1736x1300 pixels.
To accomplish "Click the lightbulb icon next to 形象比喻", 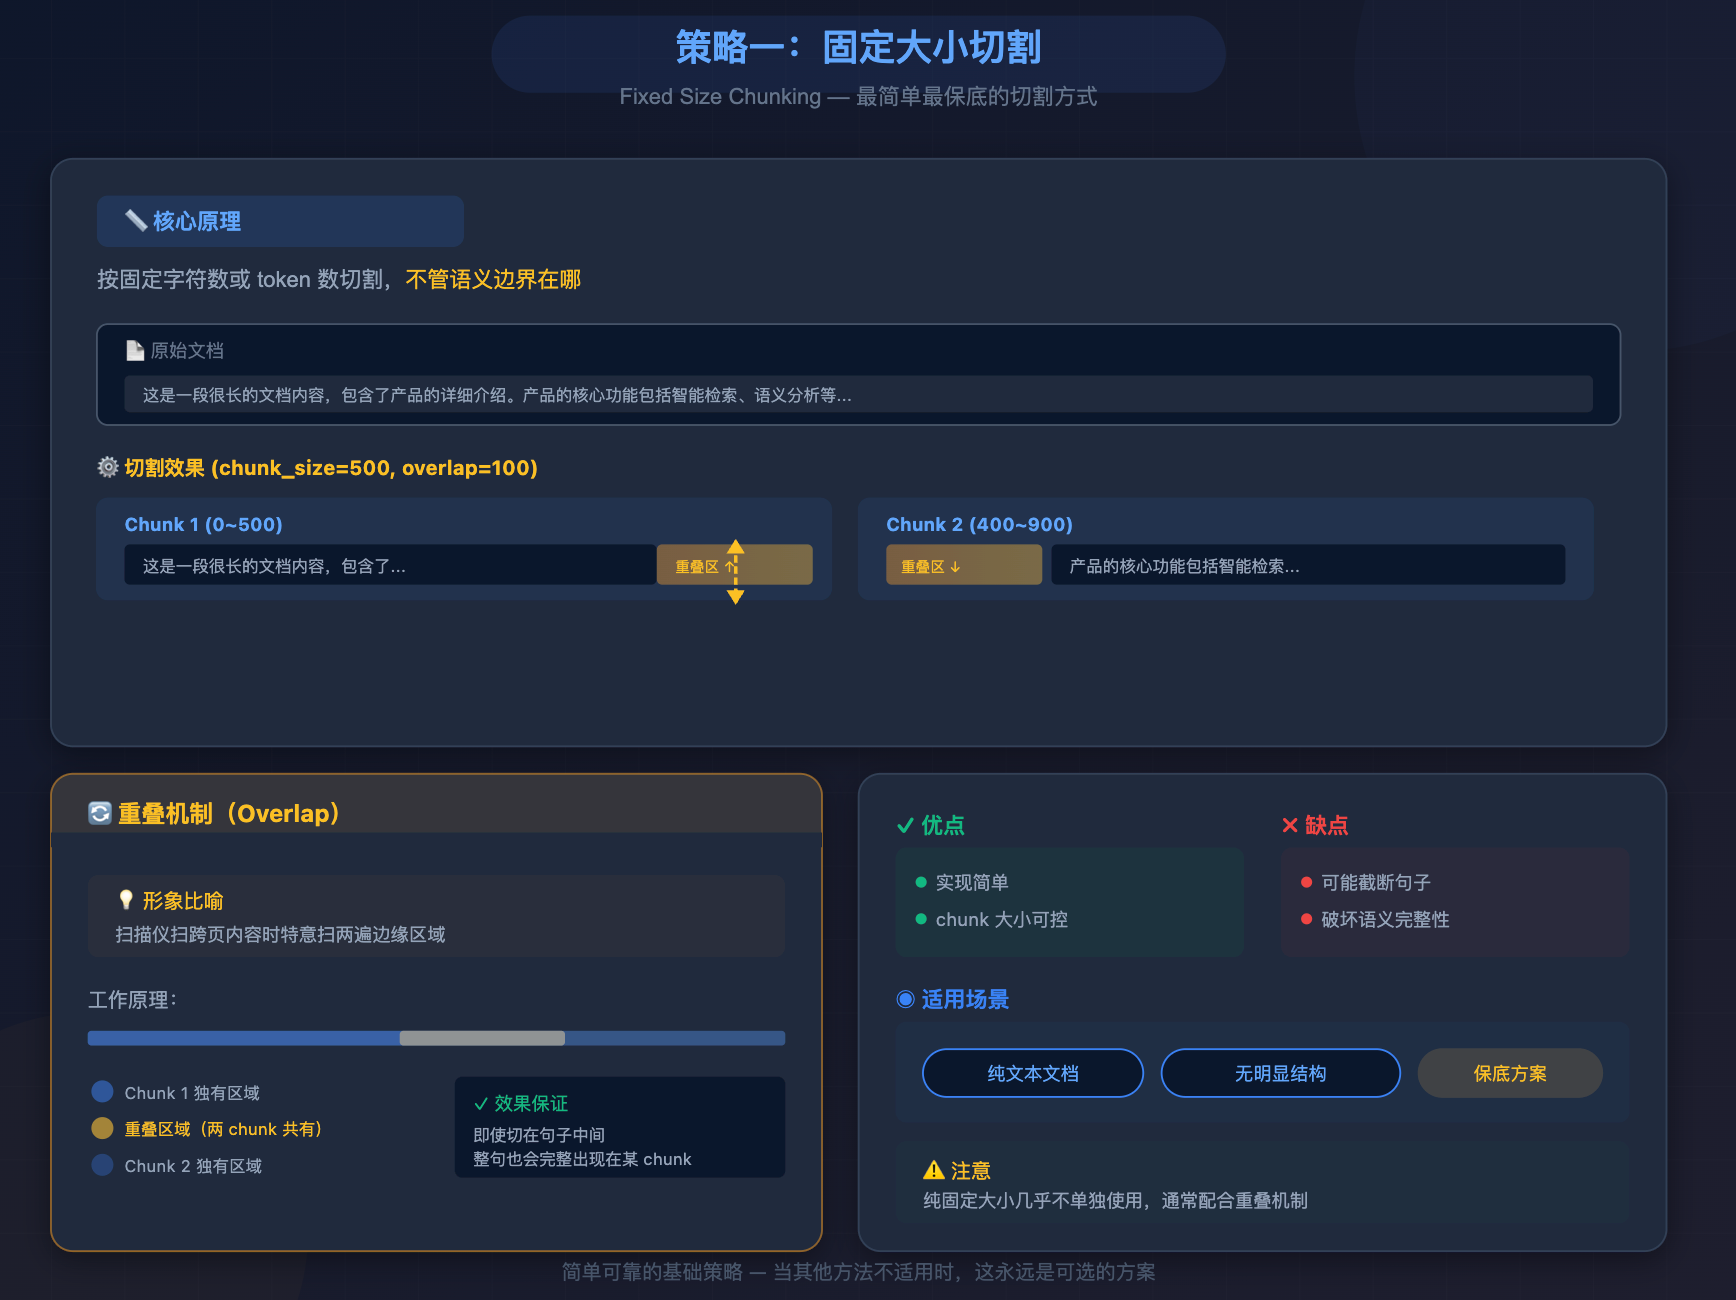I will [x=126, y=900].
